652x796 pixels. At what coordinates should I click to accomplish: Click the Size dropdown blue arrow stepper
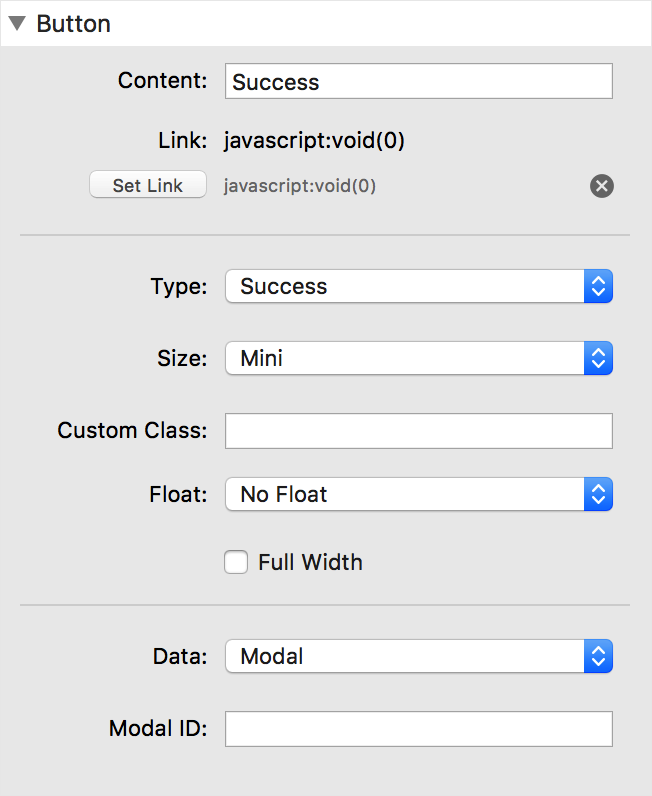(599, 358)
